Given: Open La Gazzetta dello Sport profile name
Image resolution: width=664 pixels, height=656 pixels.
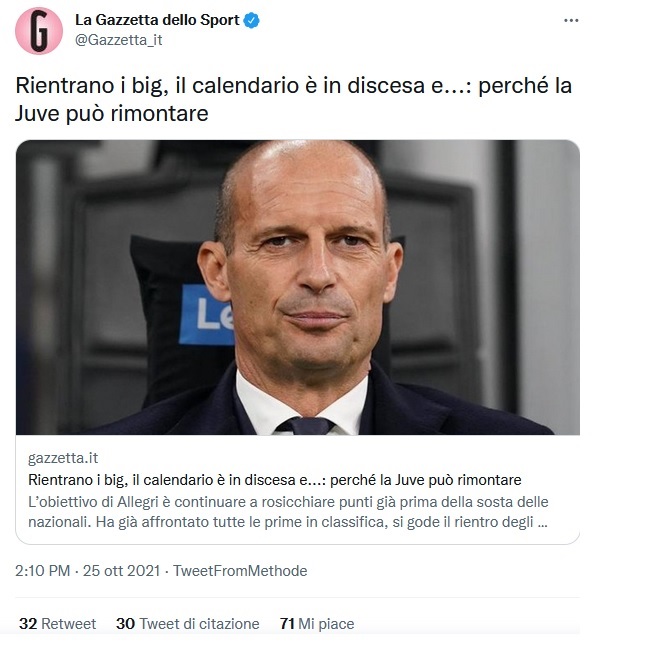Looking at the screenshot, I should point(157,20).
